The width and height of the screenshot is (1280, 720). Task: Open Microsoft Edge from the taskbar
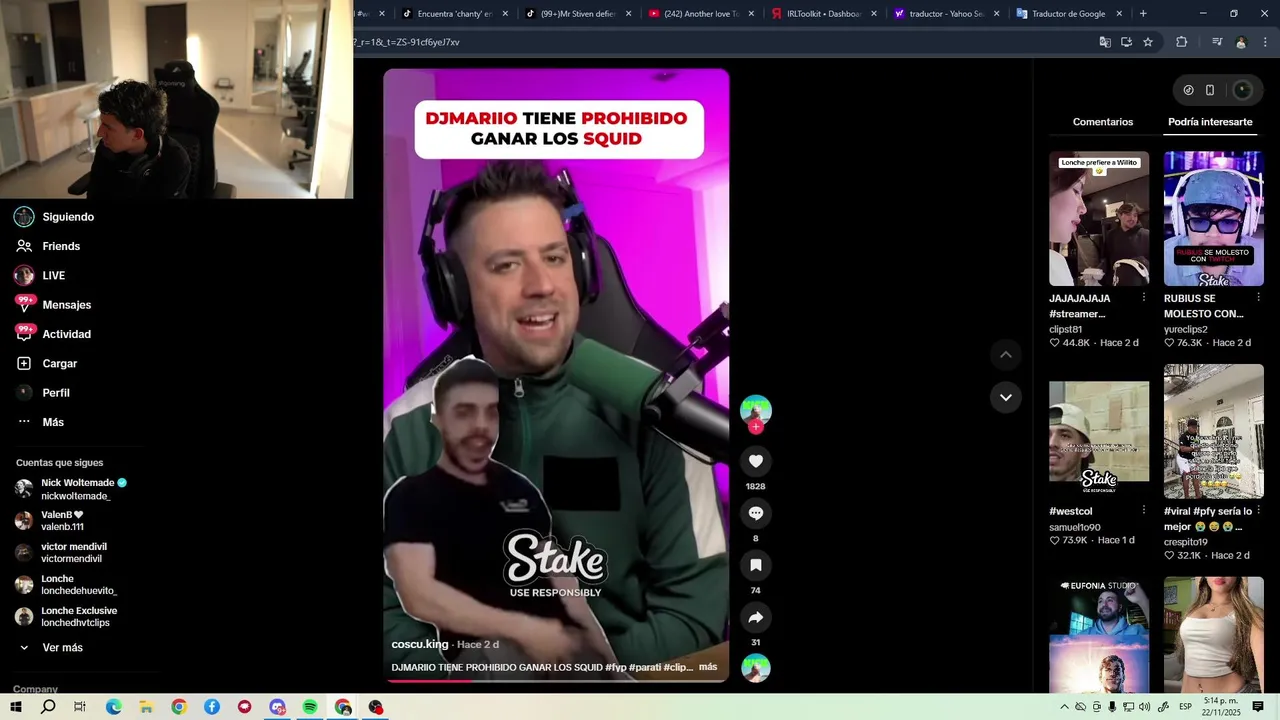[113, 707]
